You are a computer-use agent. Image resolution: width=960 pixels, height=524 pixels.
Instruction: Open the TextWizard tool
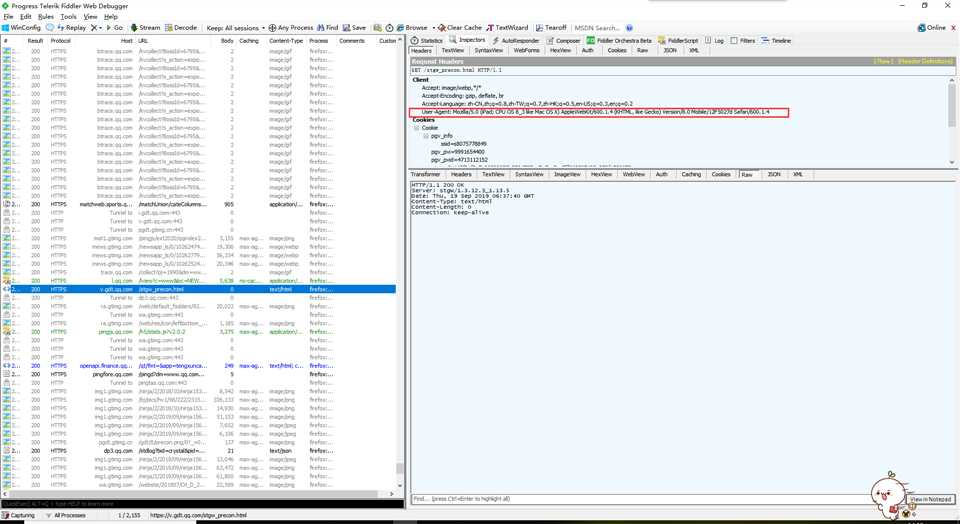(507, 28)
